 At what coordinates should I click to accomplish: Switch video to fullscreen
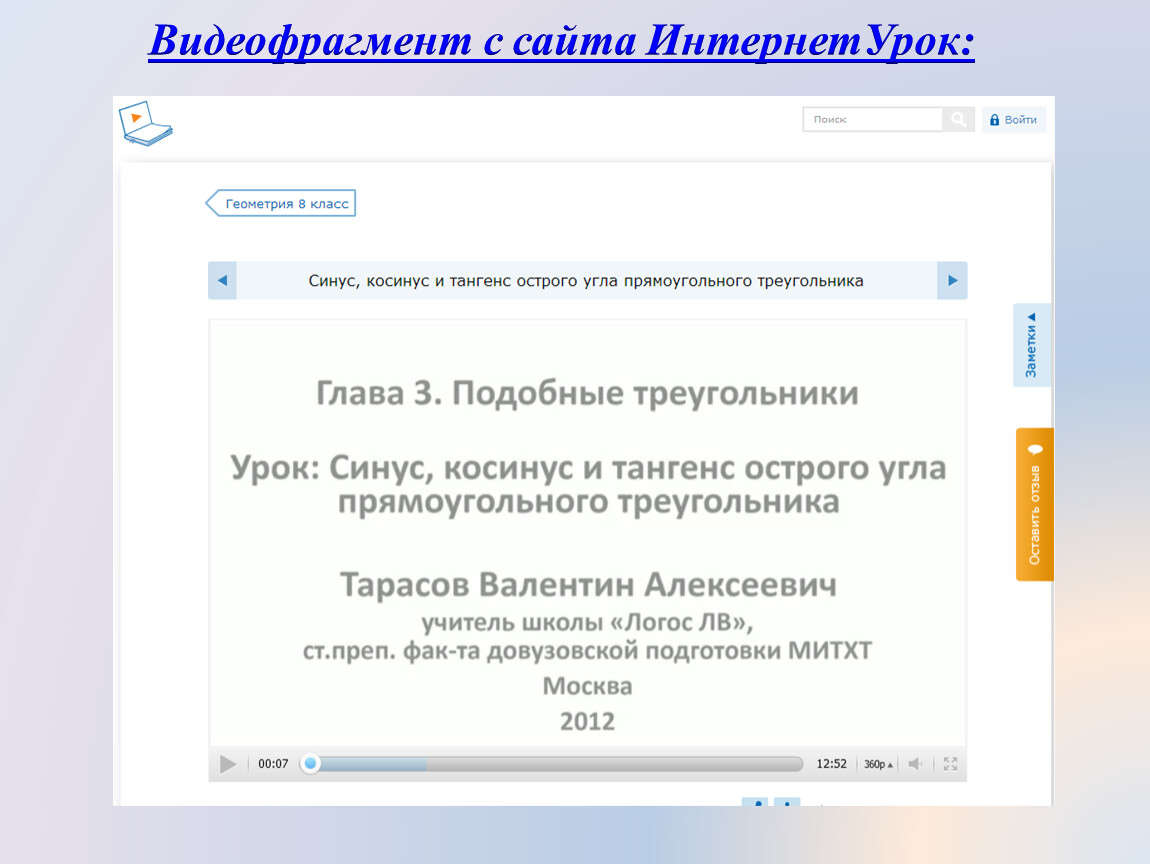coord(951,764)
